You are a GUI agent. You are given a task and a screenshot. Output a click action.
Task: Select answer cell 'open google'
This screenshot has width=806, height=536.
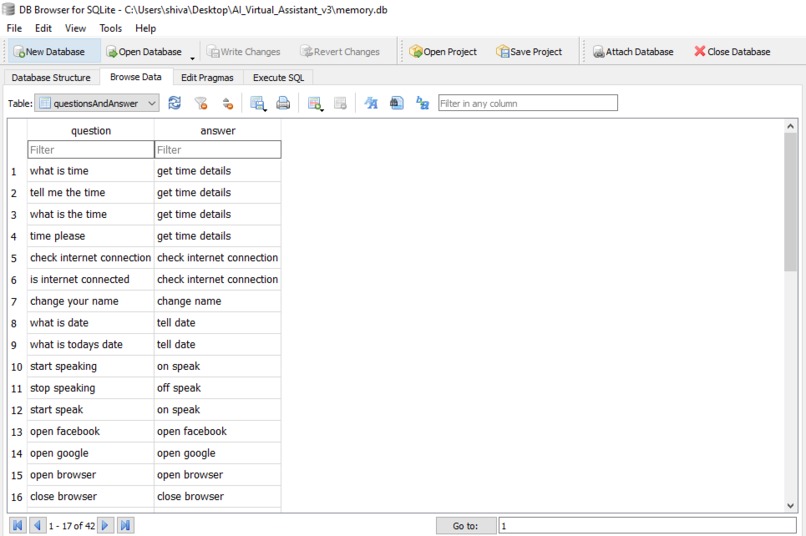217,453
